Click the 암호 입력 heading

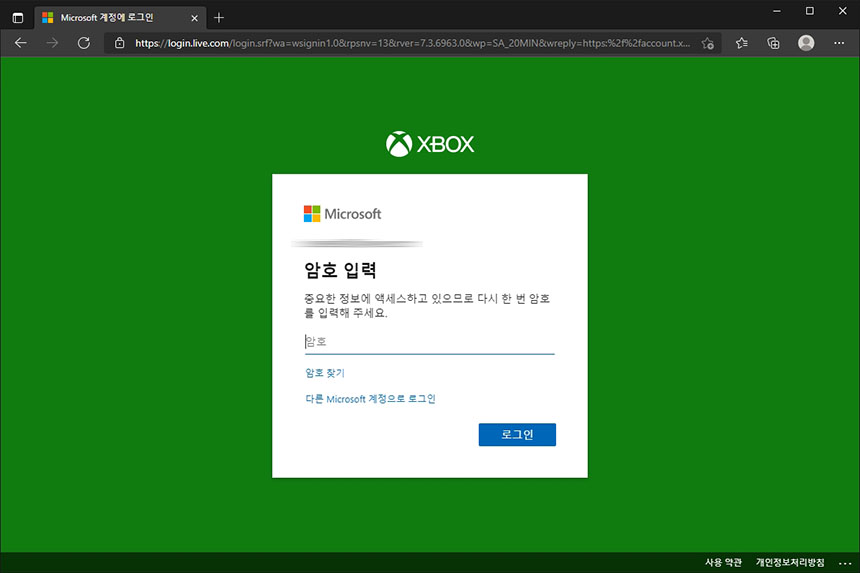pyautogui.click(x=340, y=270)
